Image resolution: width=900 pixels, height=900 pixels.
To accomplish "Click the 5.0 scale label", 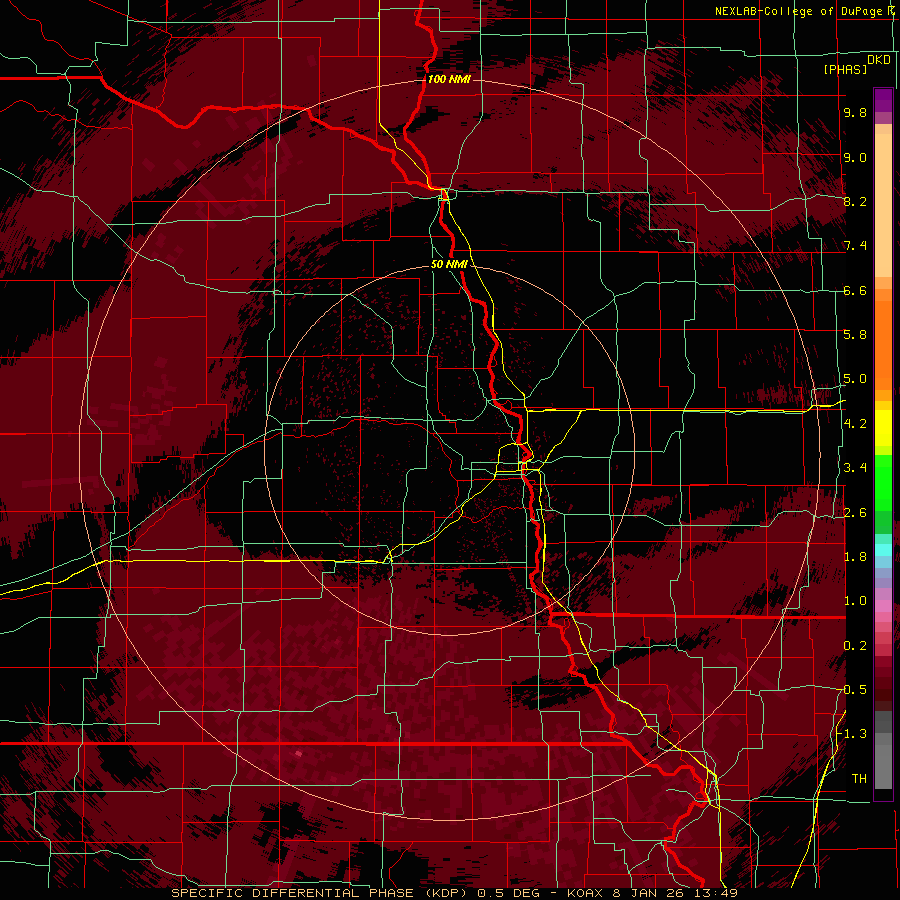I will 855,379.
